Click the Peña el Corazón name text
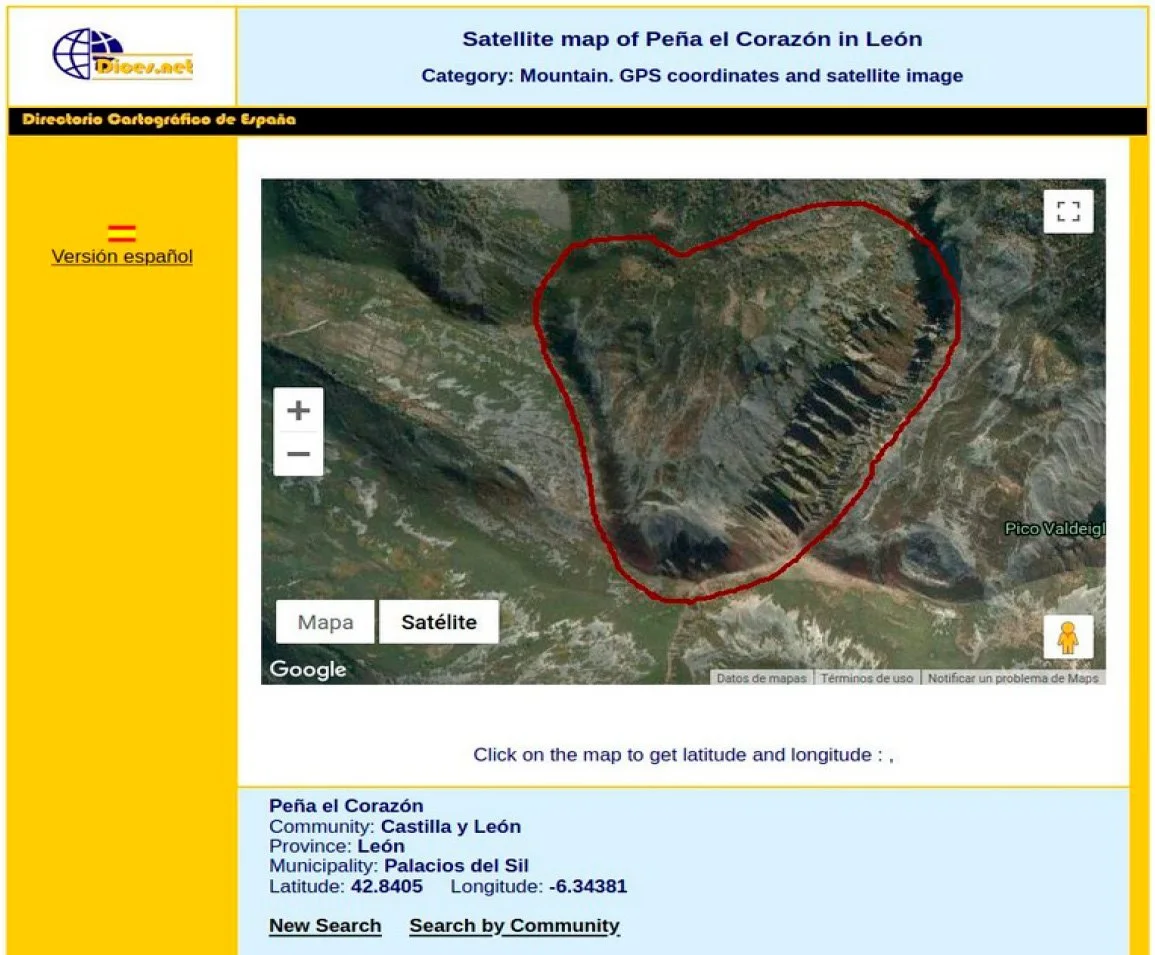Image resolution: width=1155 pixels, height=955 pixels. (x=346, y=805)
